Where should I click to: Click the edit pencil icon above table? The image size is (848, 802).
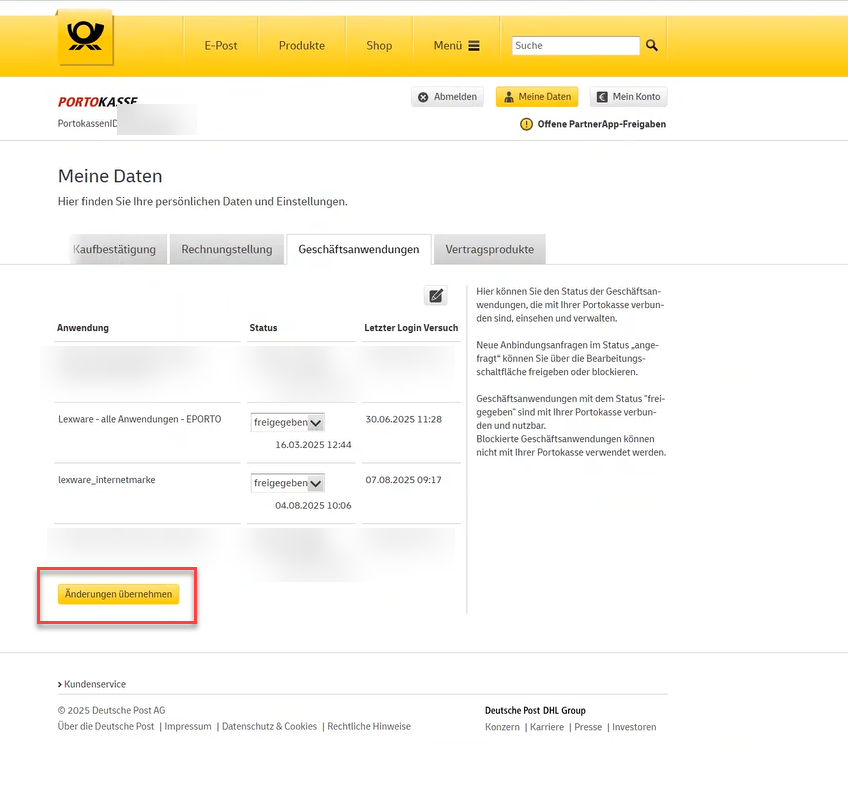pos(435,295)
